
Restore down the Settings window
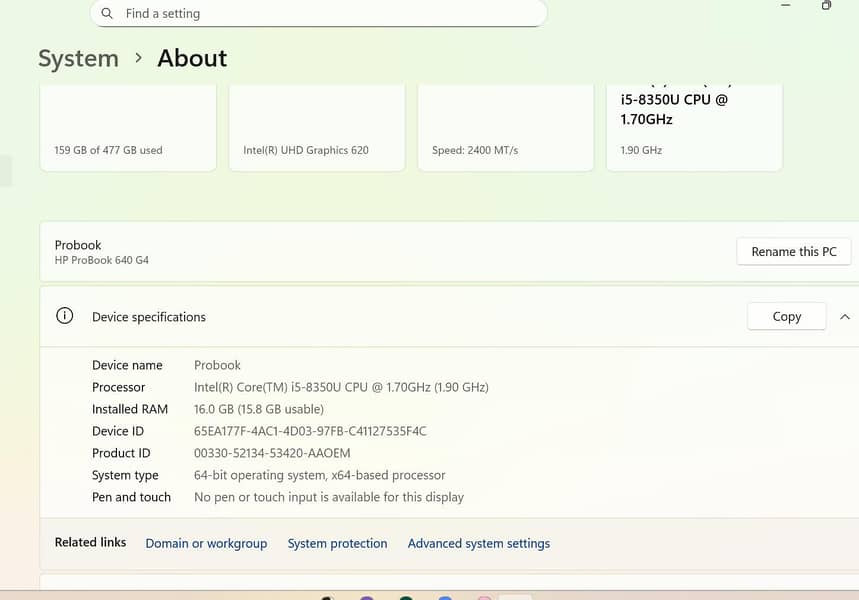[x=826, y=6]
